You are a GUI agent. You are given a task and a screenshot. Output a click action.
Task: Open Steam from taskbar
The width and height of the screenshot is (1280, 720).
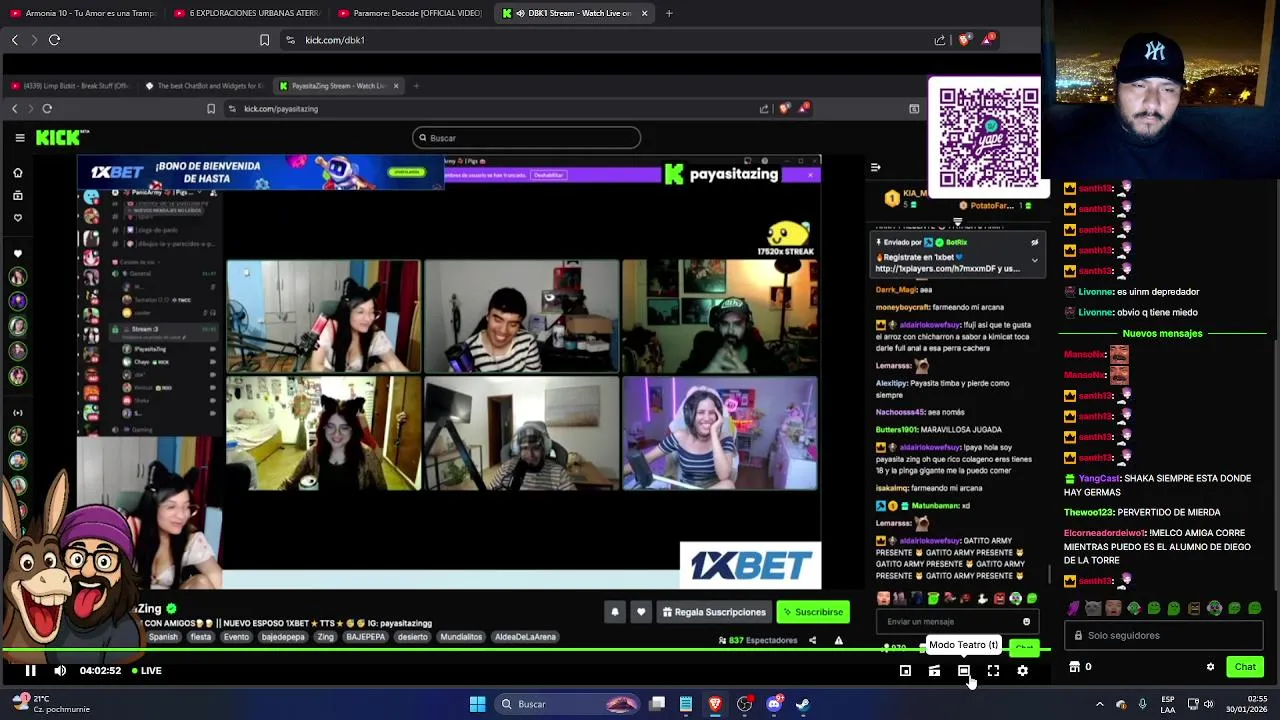coord(802,704)
